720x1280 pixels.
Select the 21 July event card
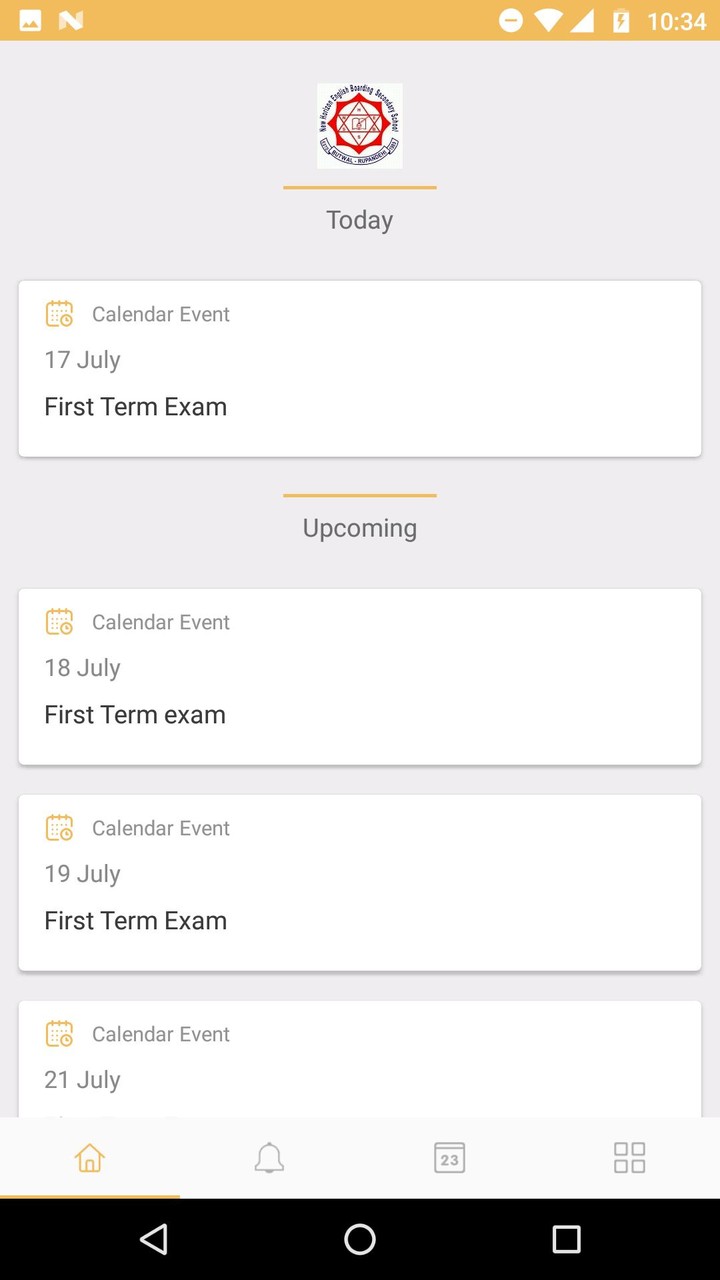pos(360,1060)
